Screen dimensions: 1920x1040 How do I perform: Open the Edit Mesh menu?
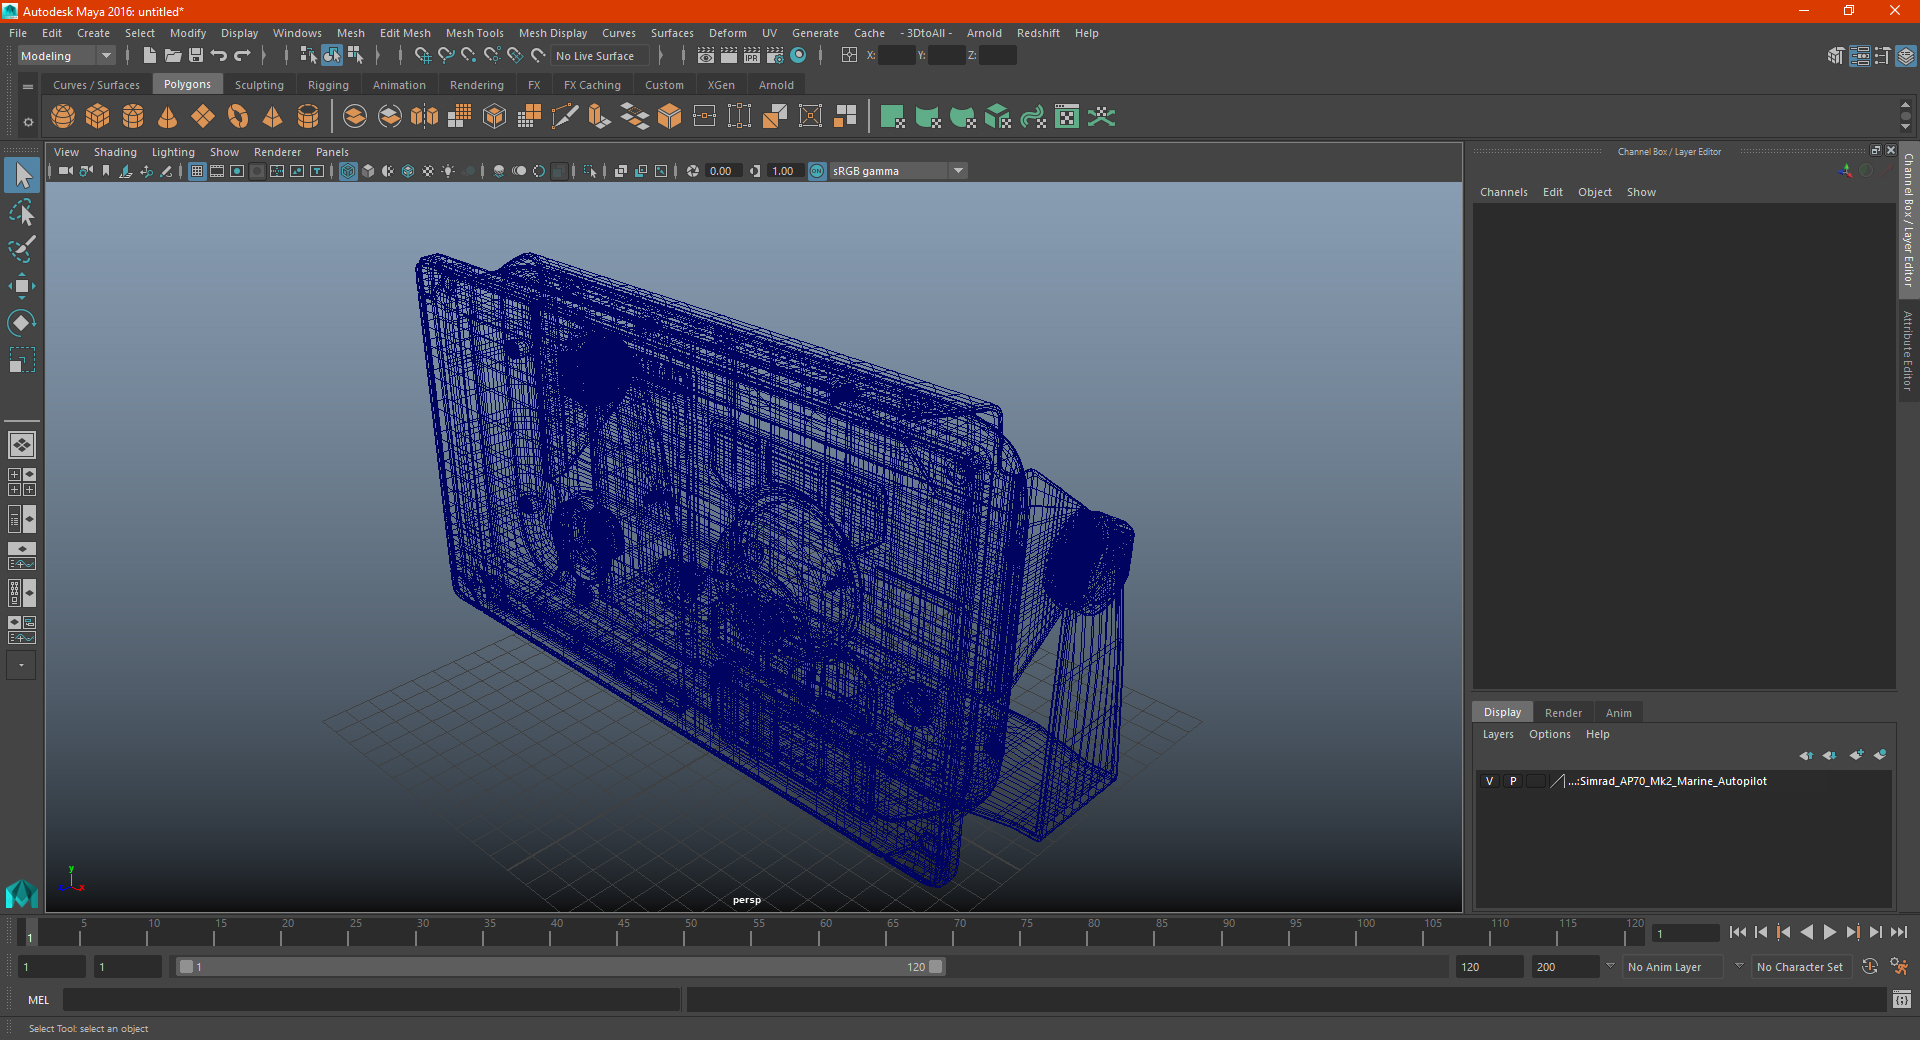[x=405, y=33]
